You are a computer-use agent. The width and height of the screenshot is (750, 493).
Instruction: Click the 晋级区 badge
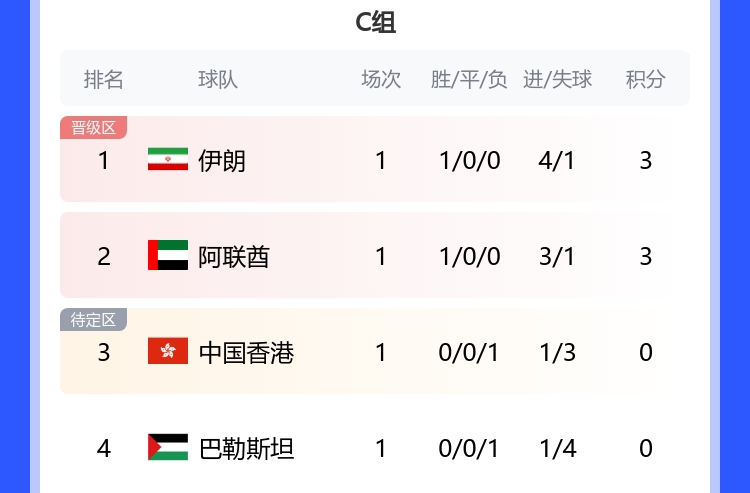point(93,127)
